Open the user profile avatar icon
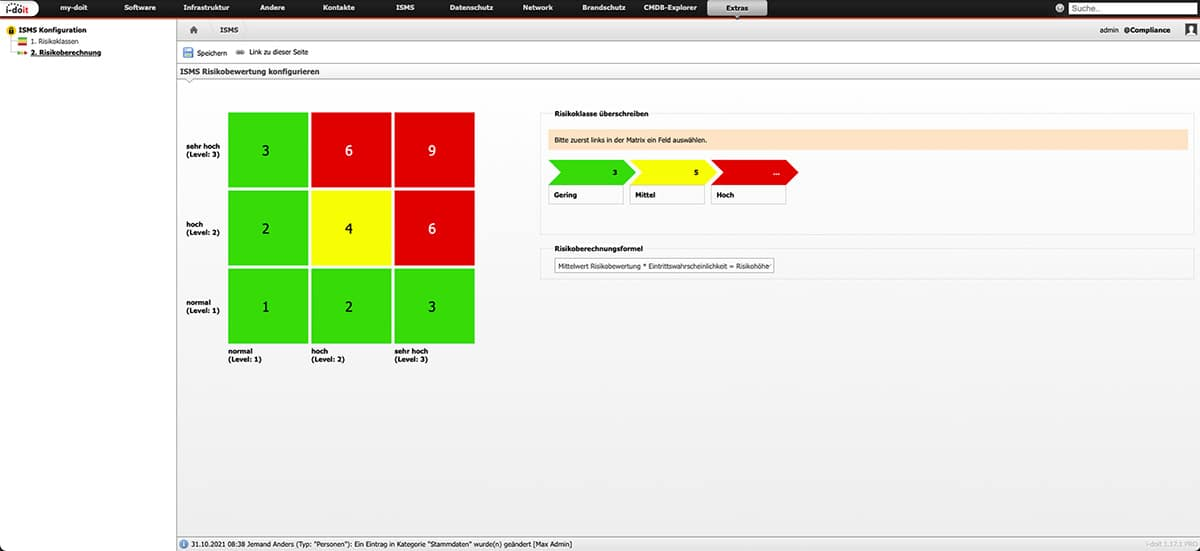 (x=1190, y=31)
